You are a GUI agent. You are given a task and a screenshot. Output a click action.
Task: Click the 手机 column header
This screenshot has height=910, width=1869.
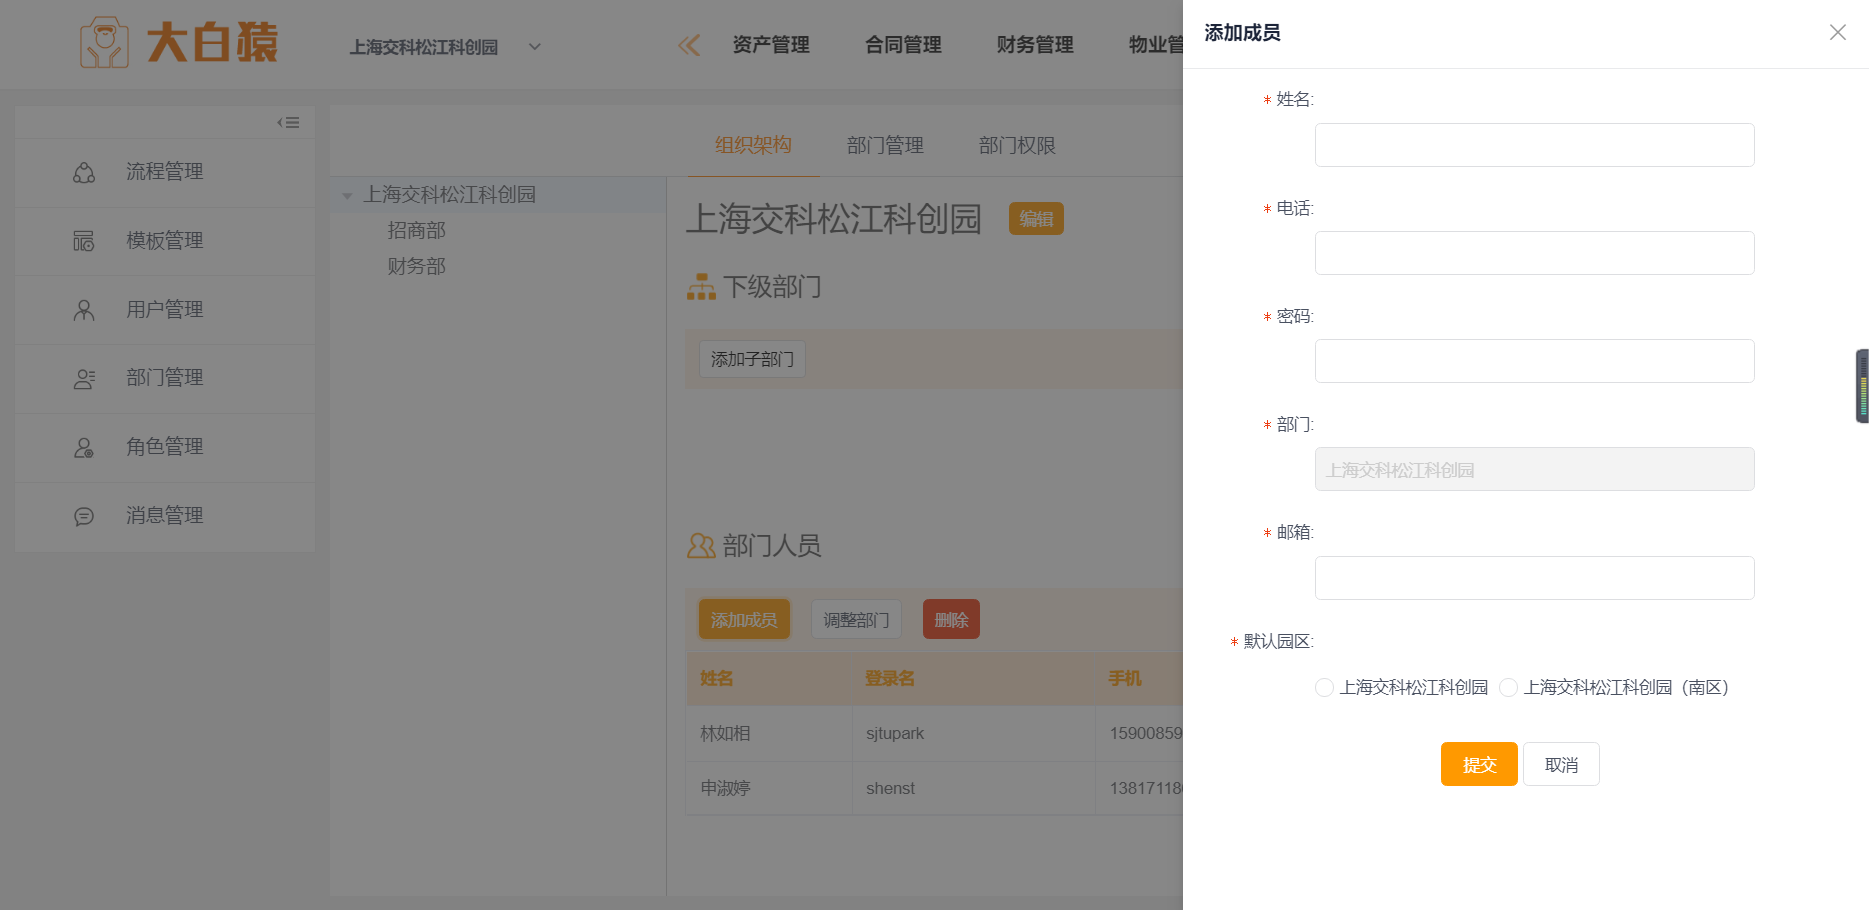coord(1125,678)
